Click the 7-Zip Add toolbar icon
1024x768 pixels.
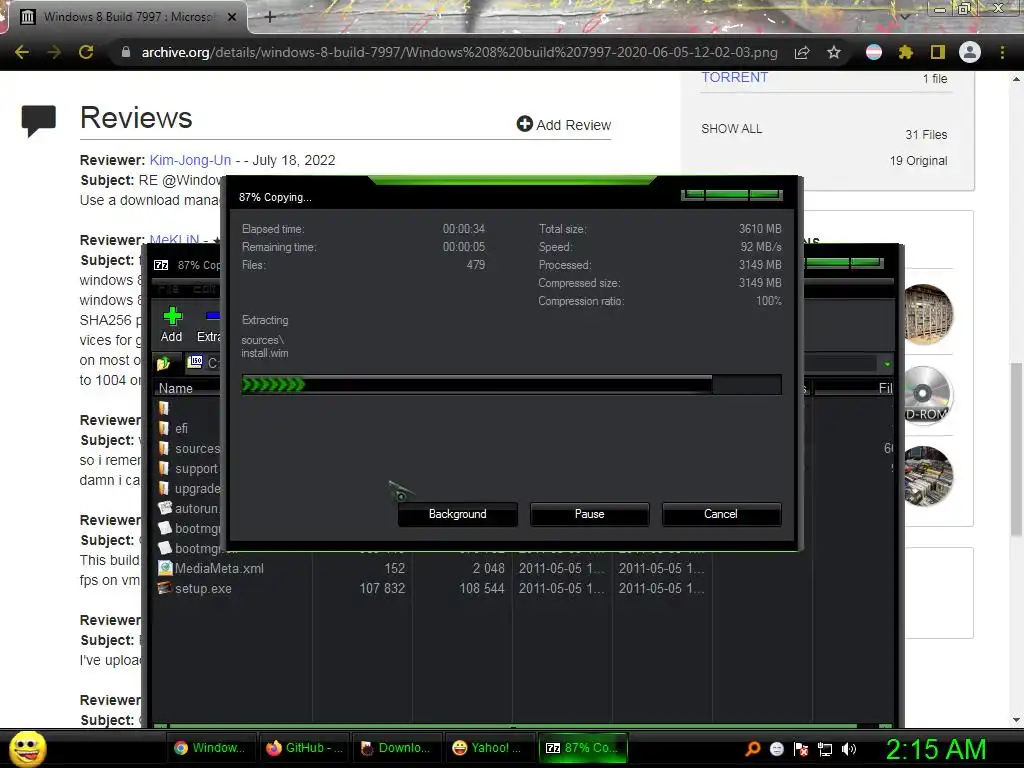click(x=172, y=325)
